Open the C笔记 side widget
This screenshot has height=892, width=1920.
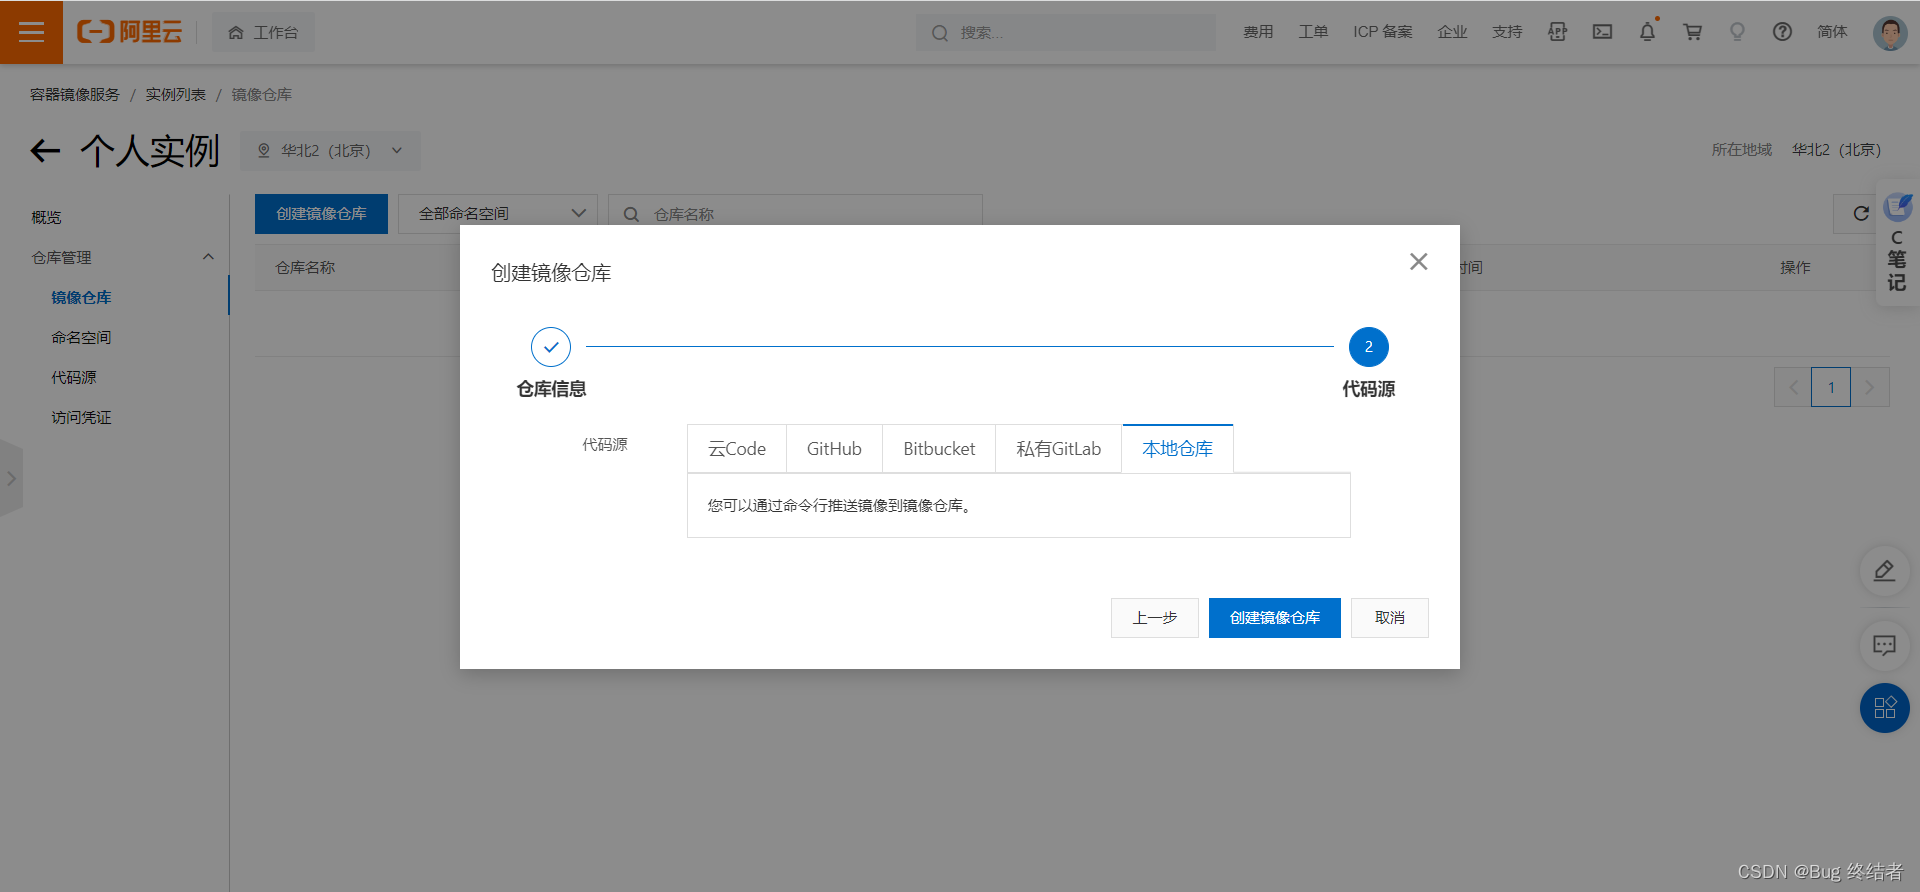point(1897,243)
